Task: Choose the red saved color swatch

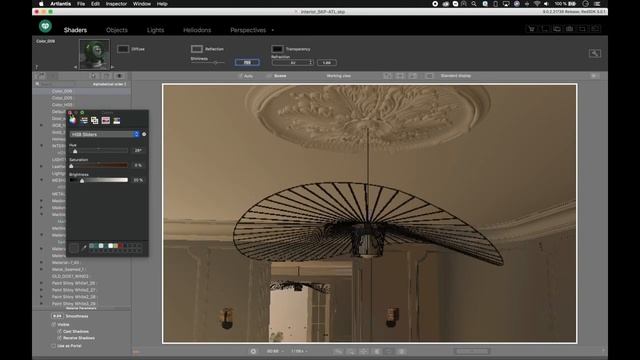Action: (x=120, y=246)
